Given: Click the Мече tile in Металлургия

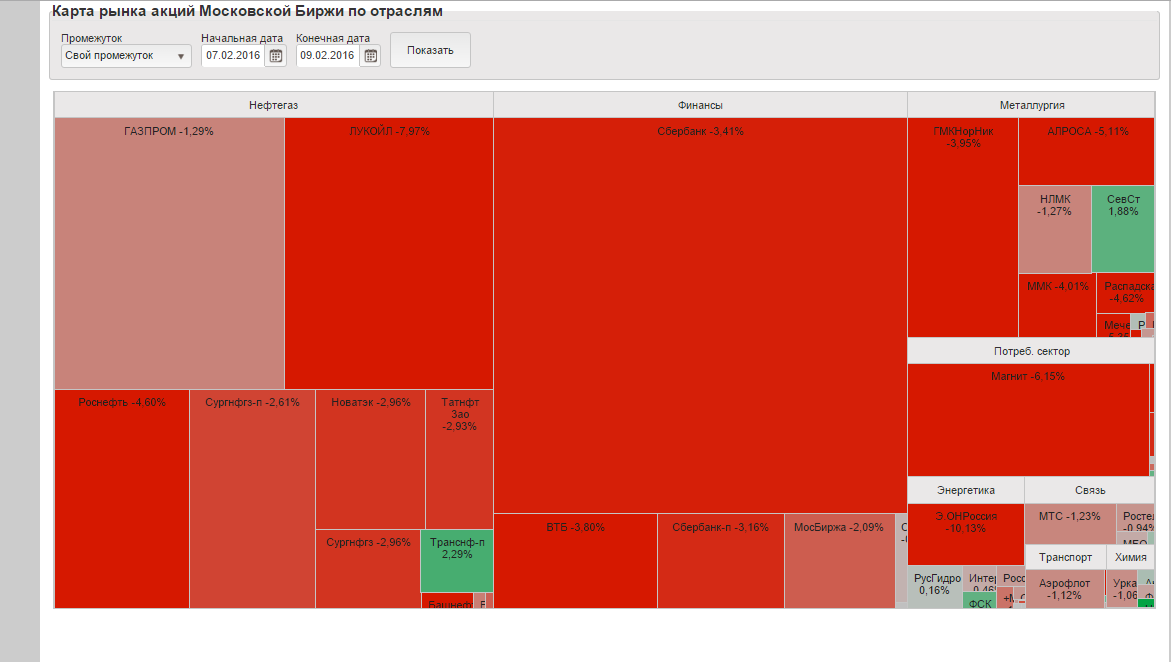Looking at the screenshot, I should pos(1113,326).
